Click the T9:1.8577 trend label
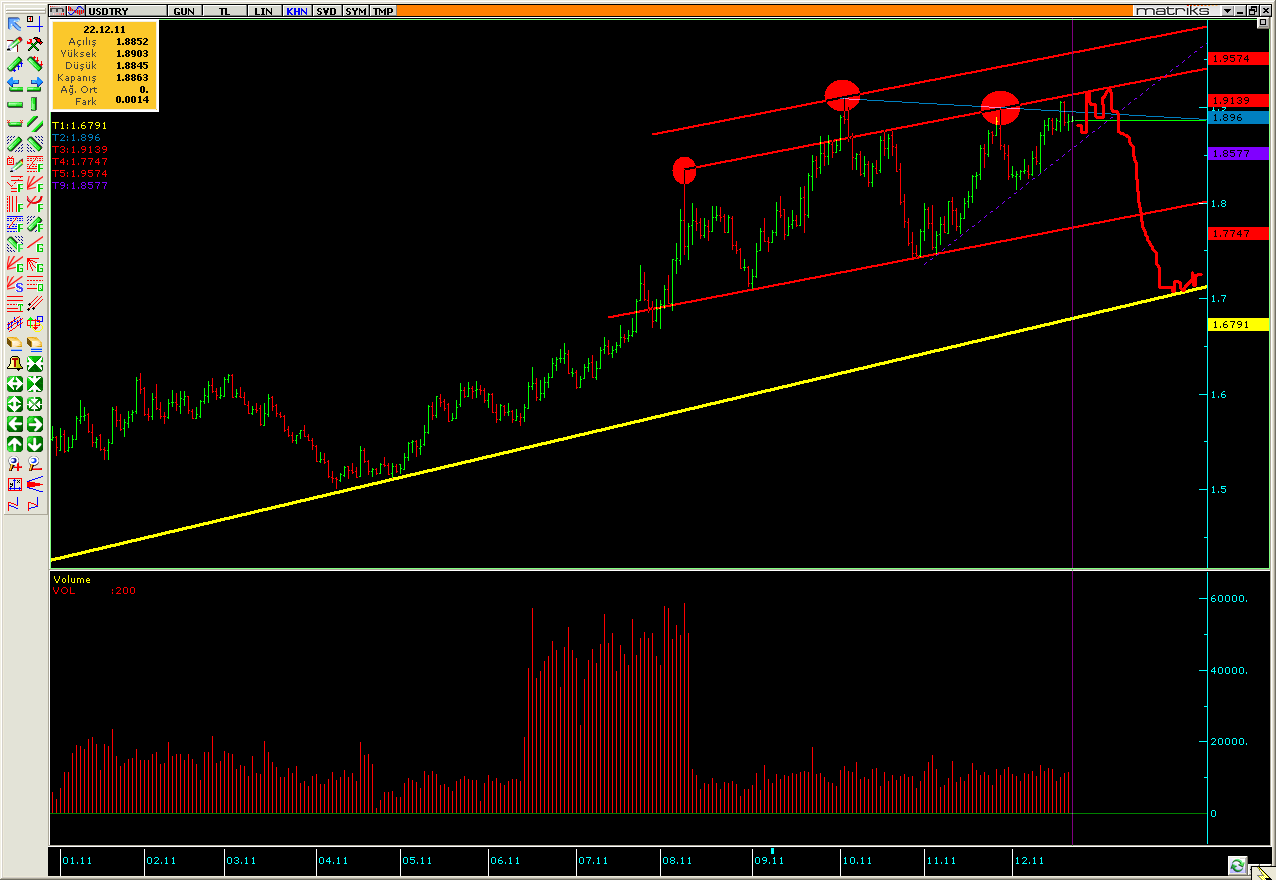This screenshot has width=1276, height=880. [80, 186]
